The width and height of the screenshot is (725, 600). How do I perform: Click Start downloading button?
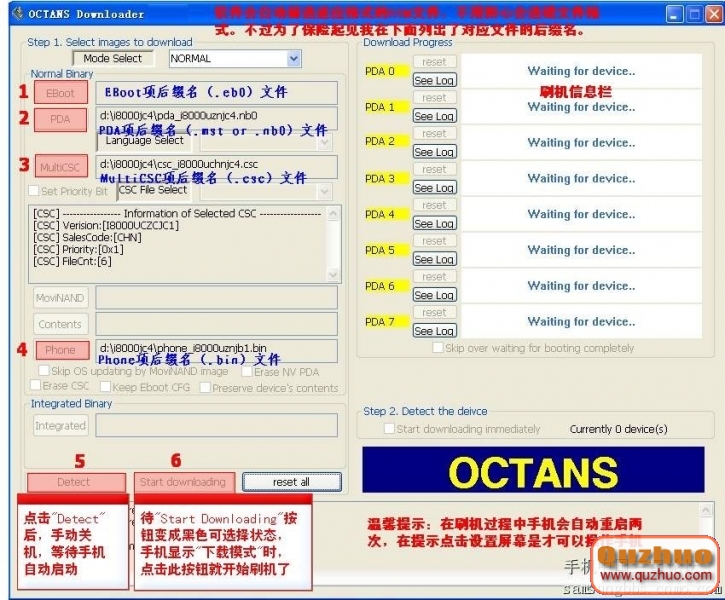coord(184,482)
